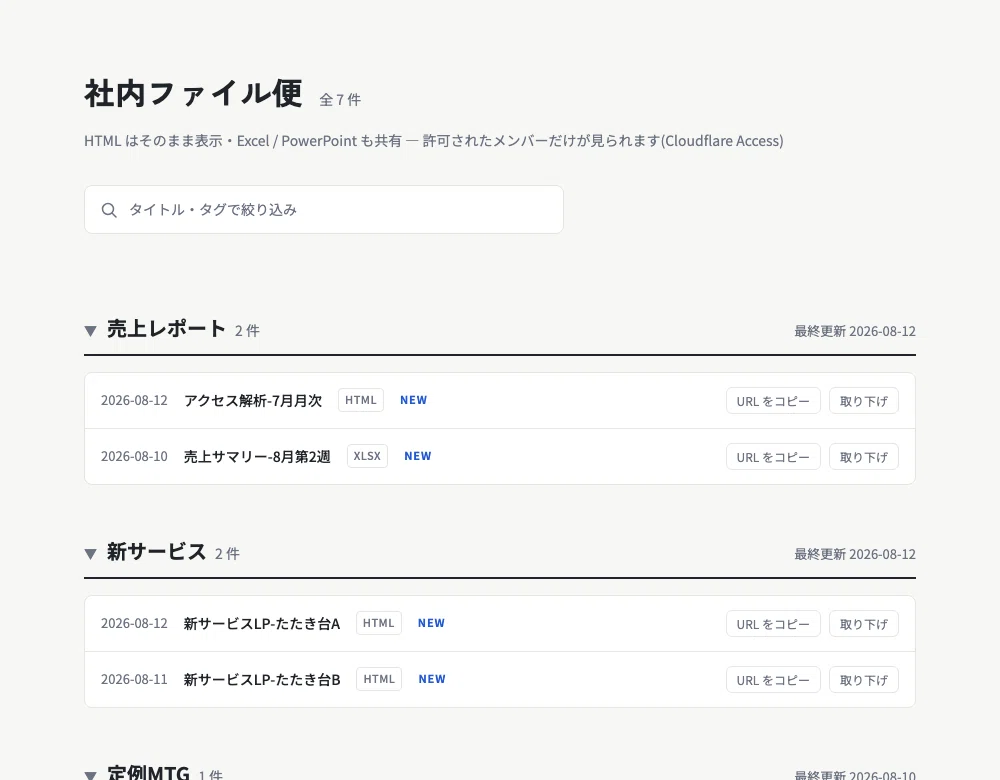The height and width of the screenshot is (780, 1000).
Task: Click 最終更新 2026-08-12 in 売上レポート header
Action: click(855, 331)
